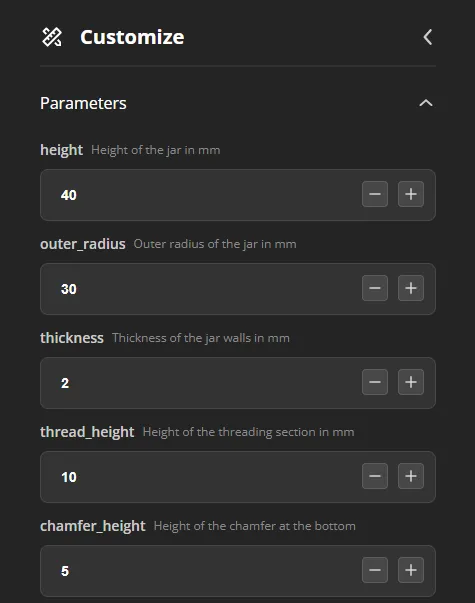Decrease the chamfer_height value
The height and width of the screenshot is (603, 475).
point(375,570)
